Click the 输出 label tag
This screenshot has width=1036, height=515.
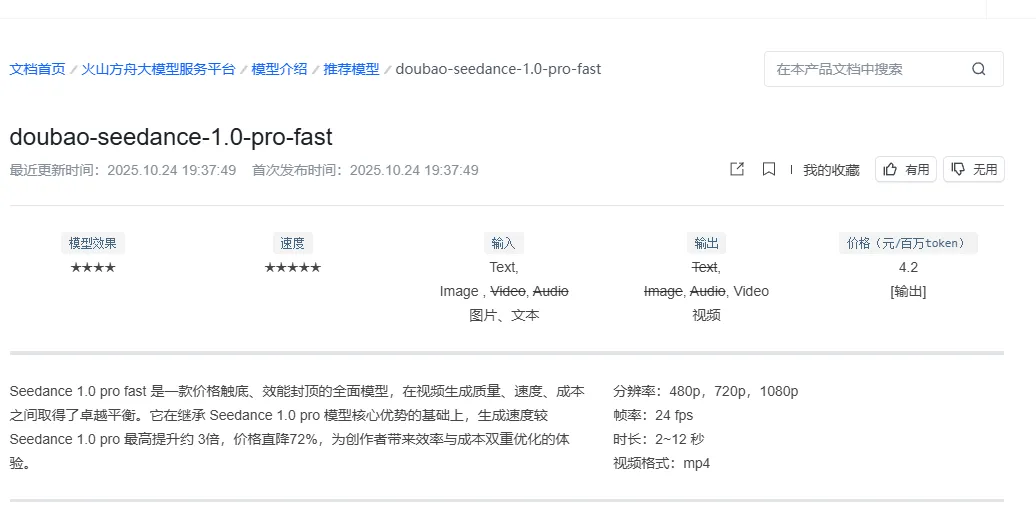[706, 243]
